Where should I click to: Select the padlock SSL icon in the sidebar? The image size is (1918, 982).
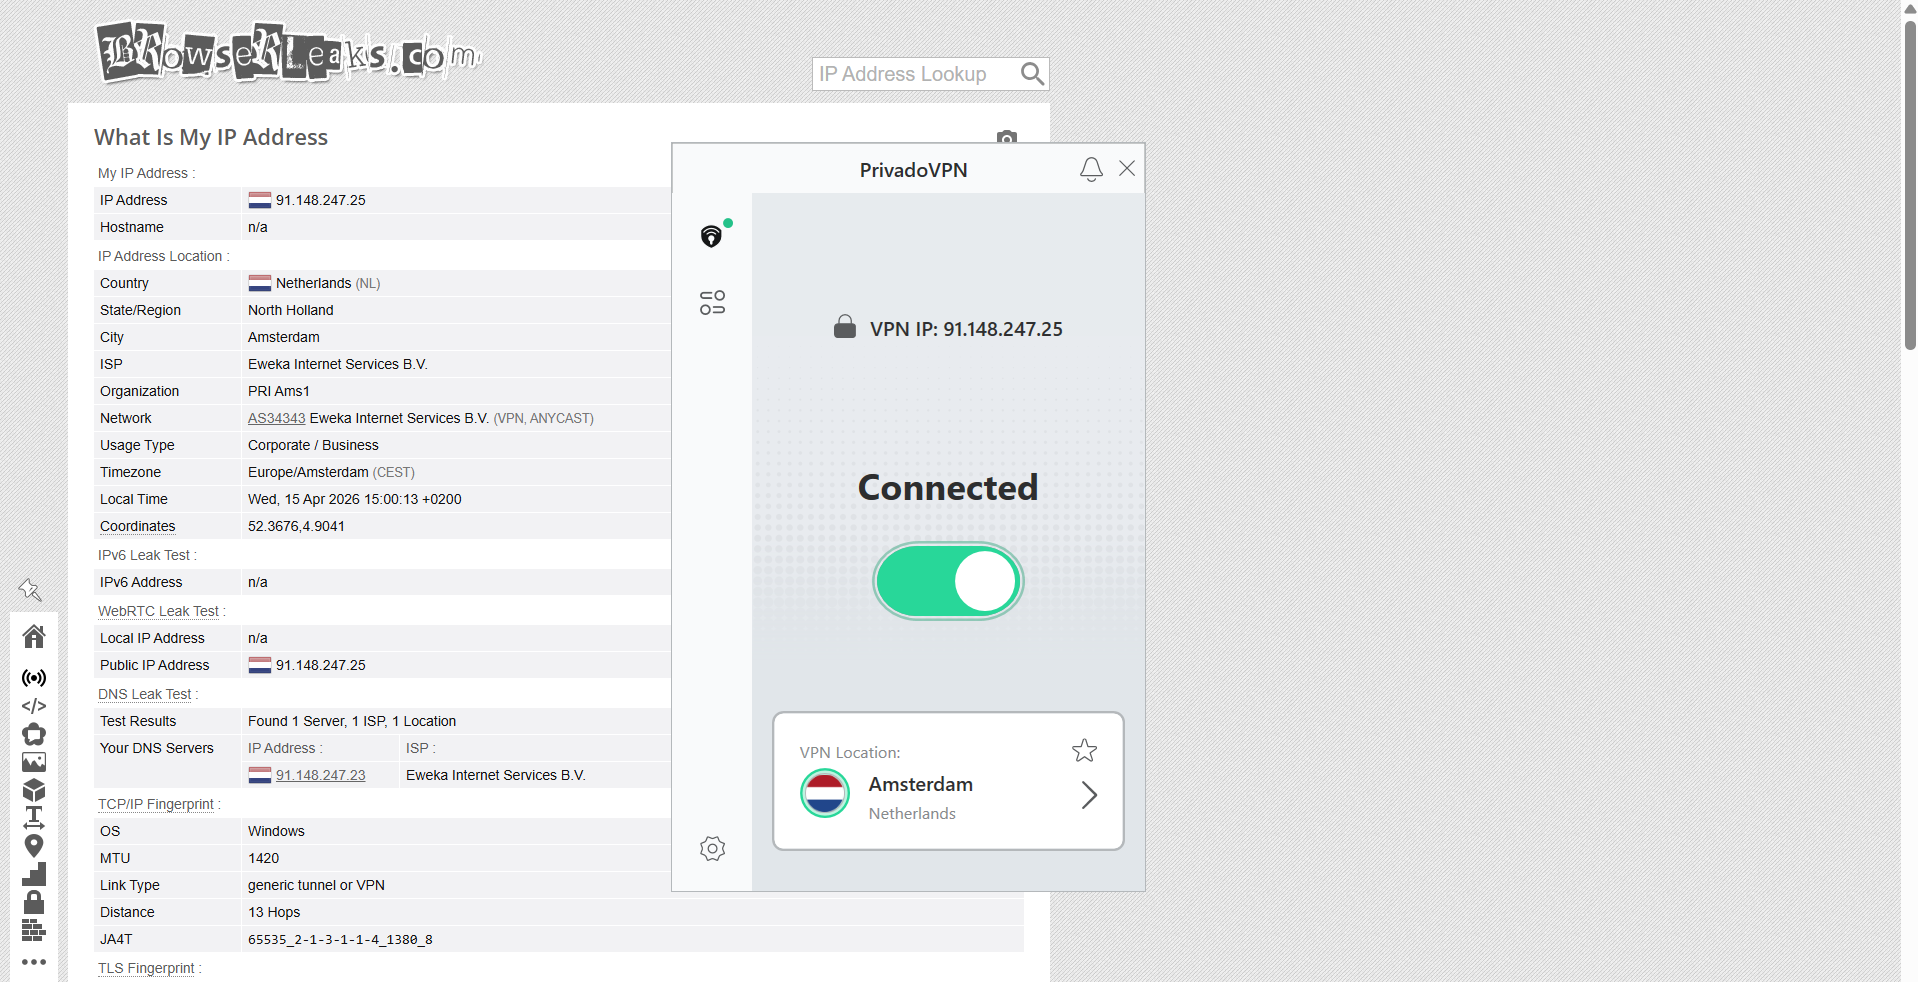point(34,902)
